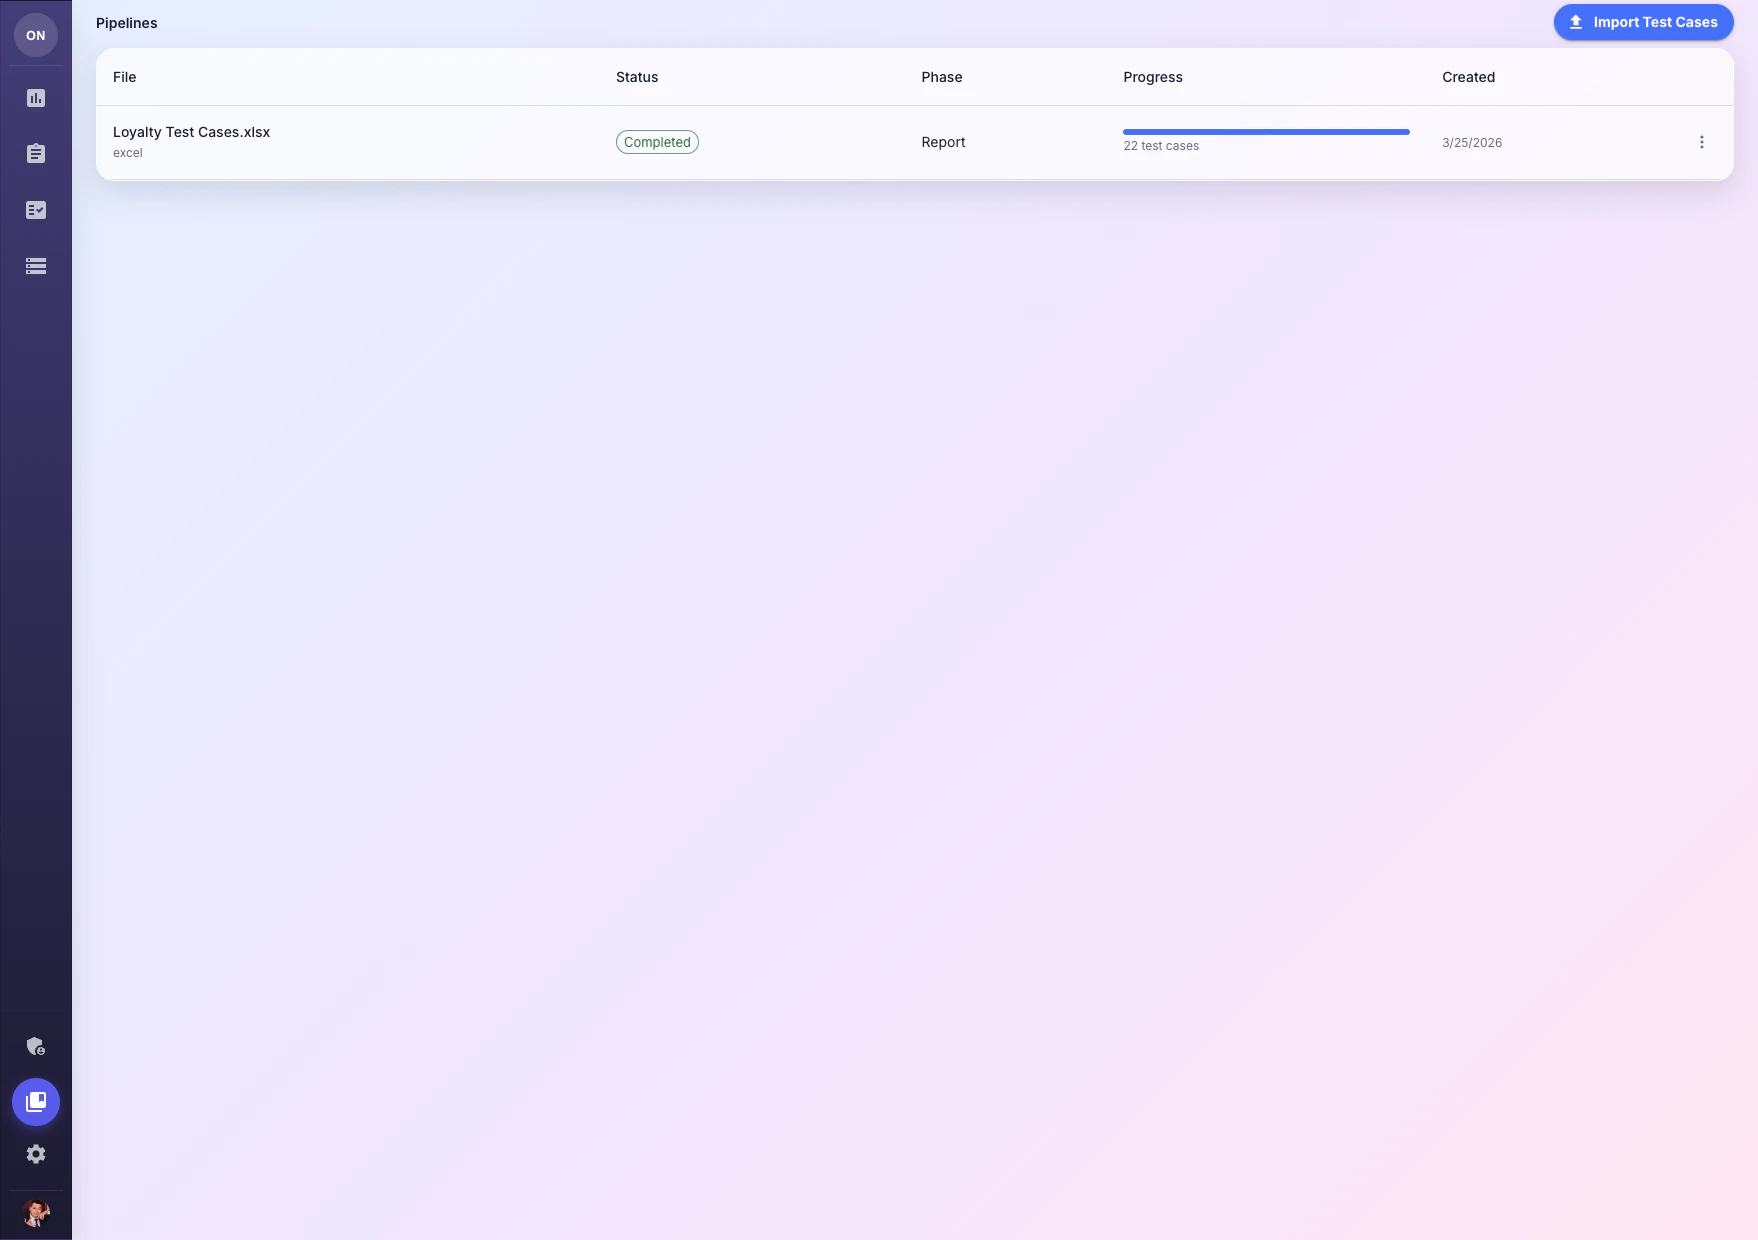
Task: Select the highlighted library book icon
Action: click(36, 1102)
